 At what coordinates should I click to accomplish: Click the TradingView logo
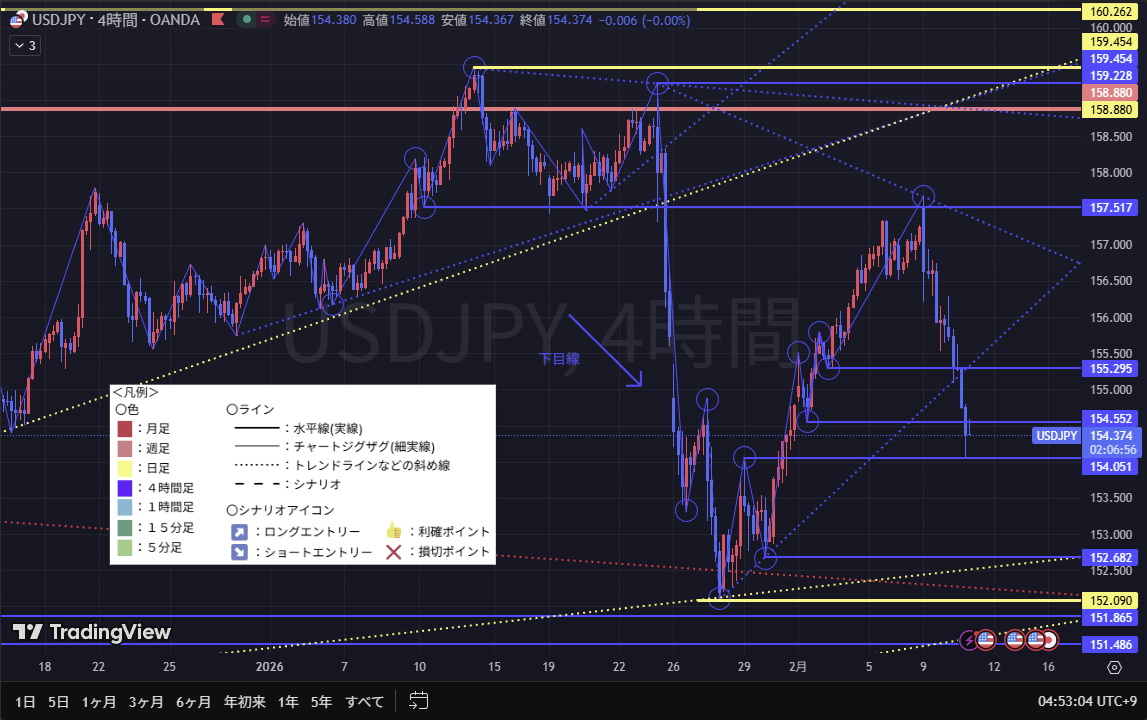92,632
